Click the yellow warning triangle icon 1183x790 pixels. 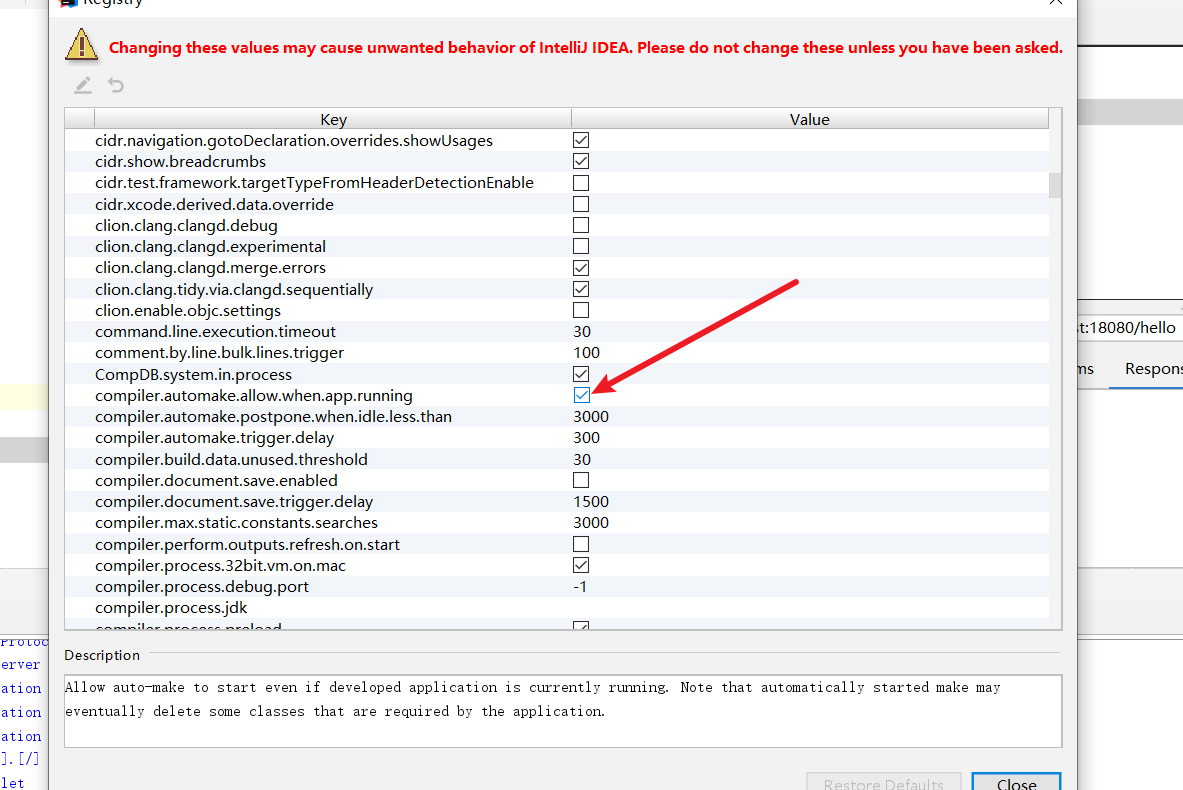tap(81, 46)
